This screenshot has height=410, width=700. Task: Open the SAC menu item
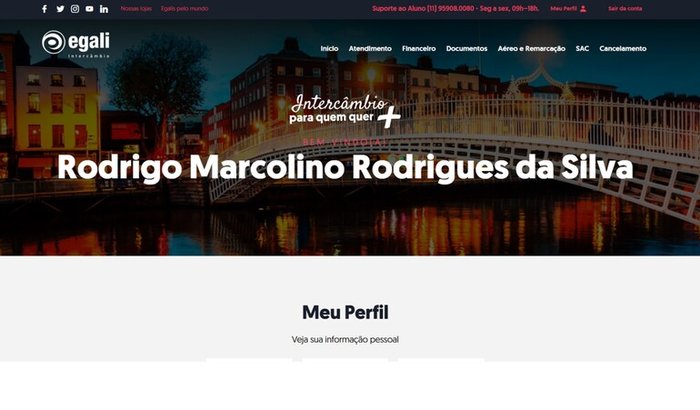[582, 49]
